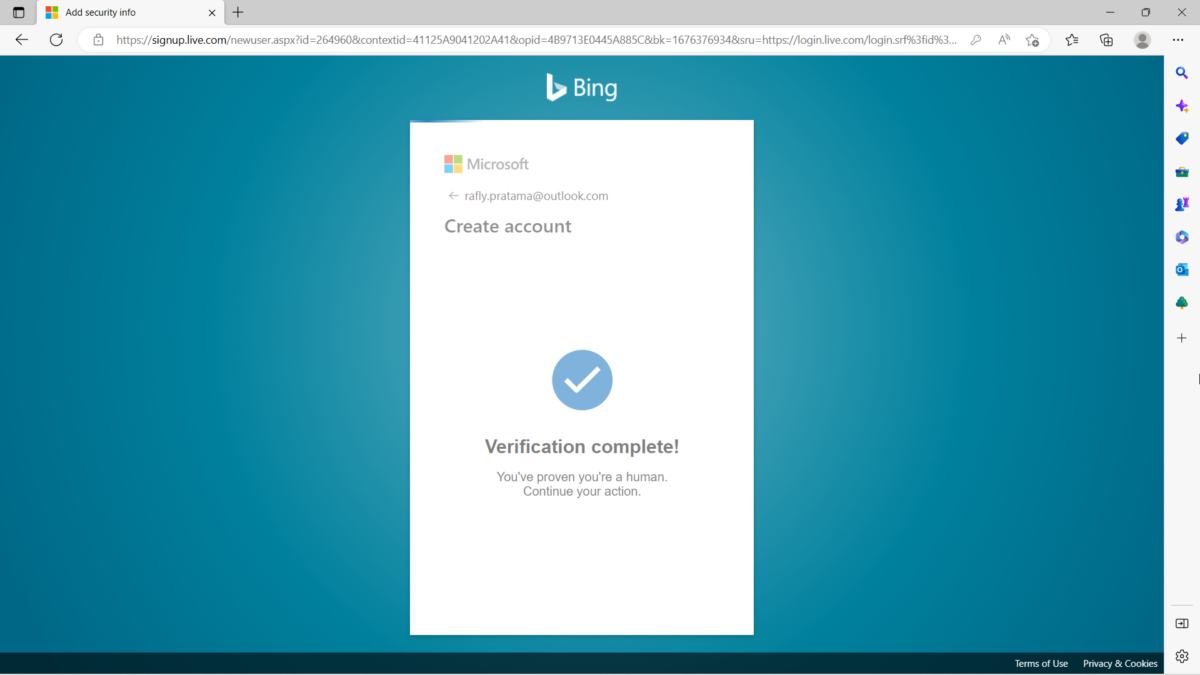Open the Collections panel

(1106, 40)
